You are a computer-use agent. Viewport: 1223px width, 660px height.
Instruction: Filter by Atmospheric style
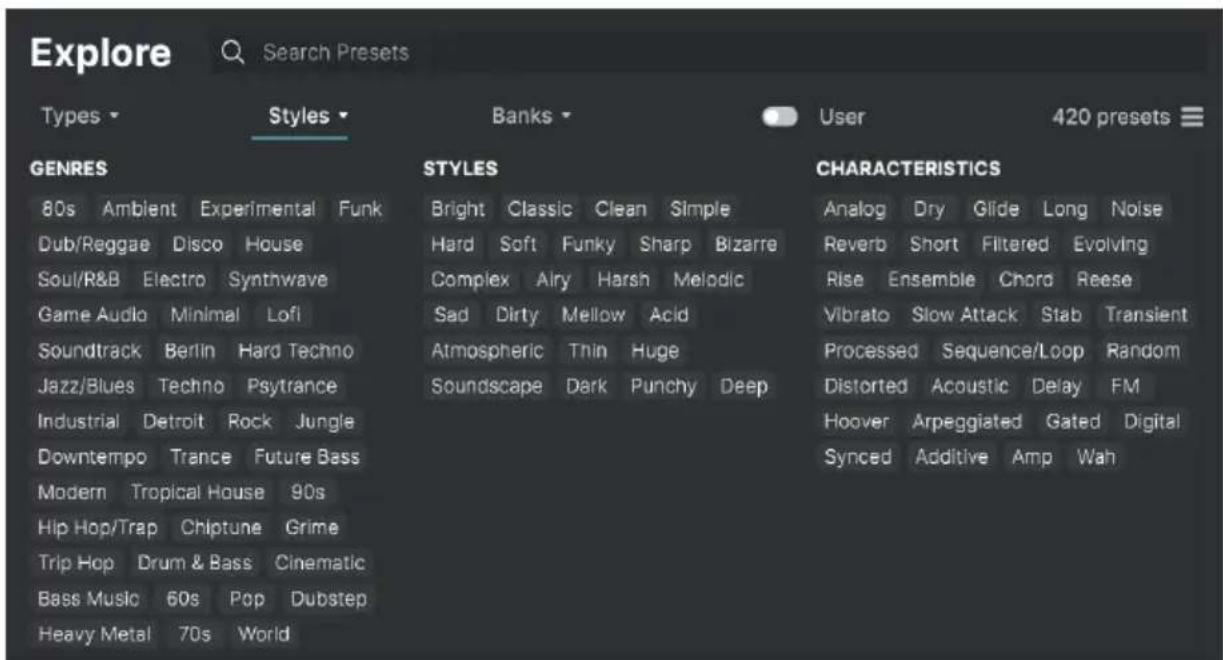487,351
